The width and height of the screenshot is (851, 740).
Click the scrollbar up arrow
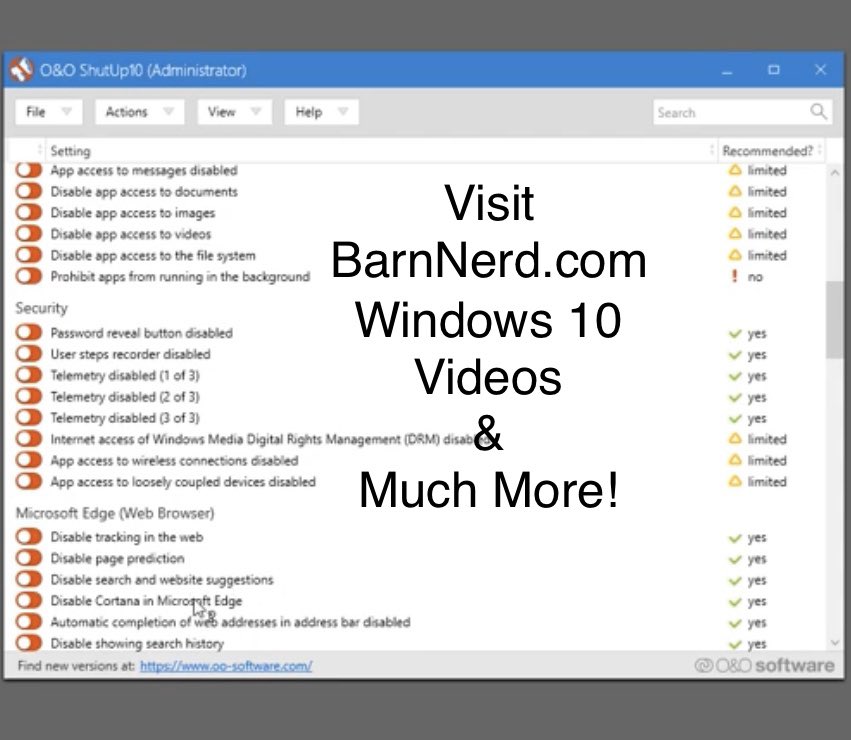click(835, 173)
